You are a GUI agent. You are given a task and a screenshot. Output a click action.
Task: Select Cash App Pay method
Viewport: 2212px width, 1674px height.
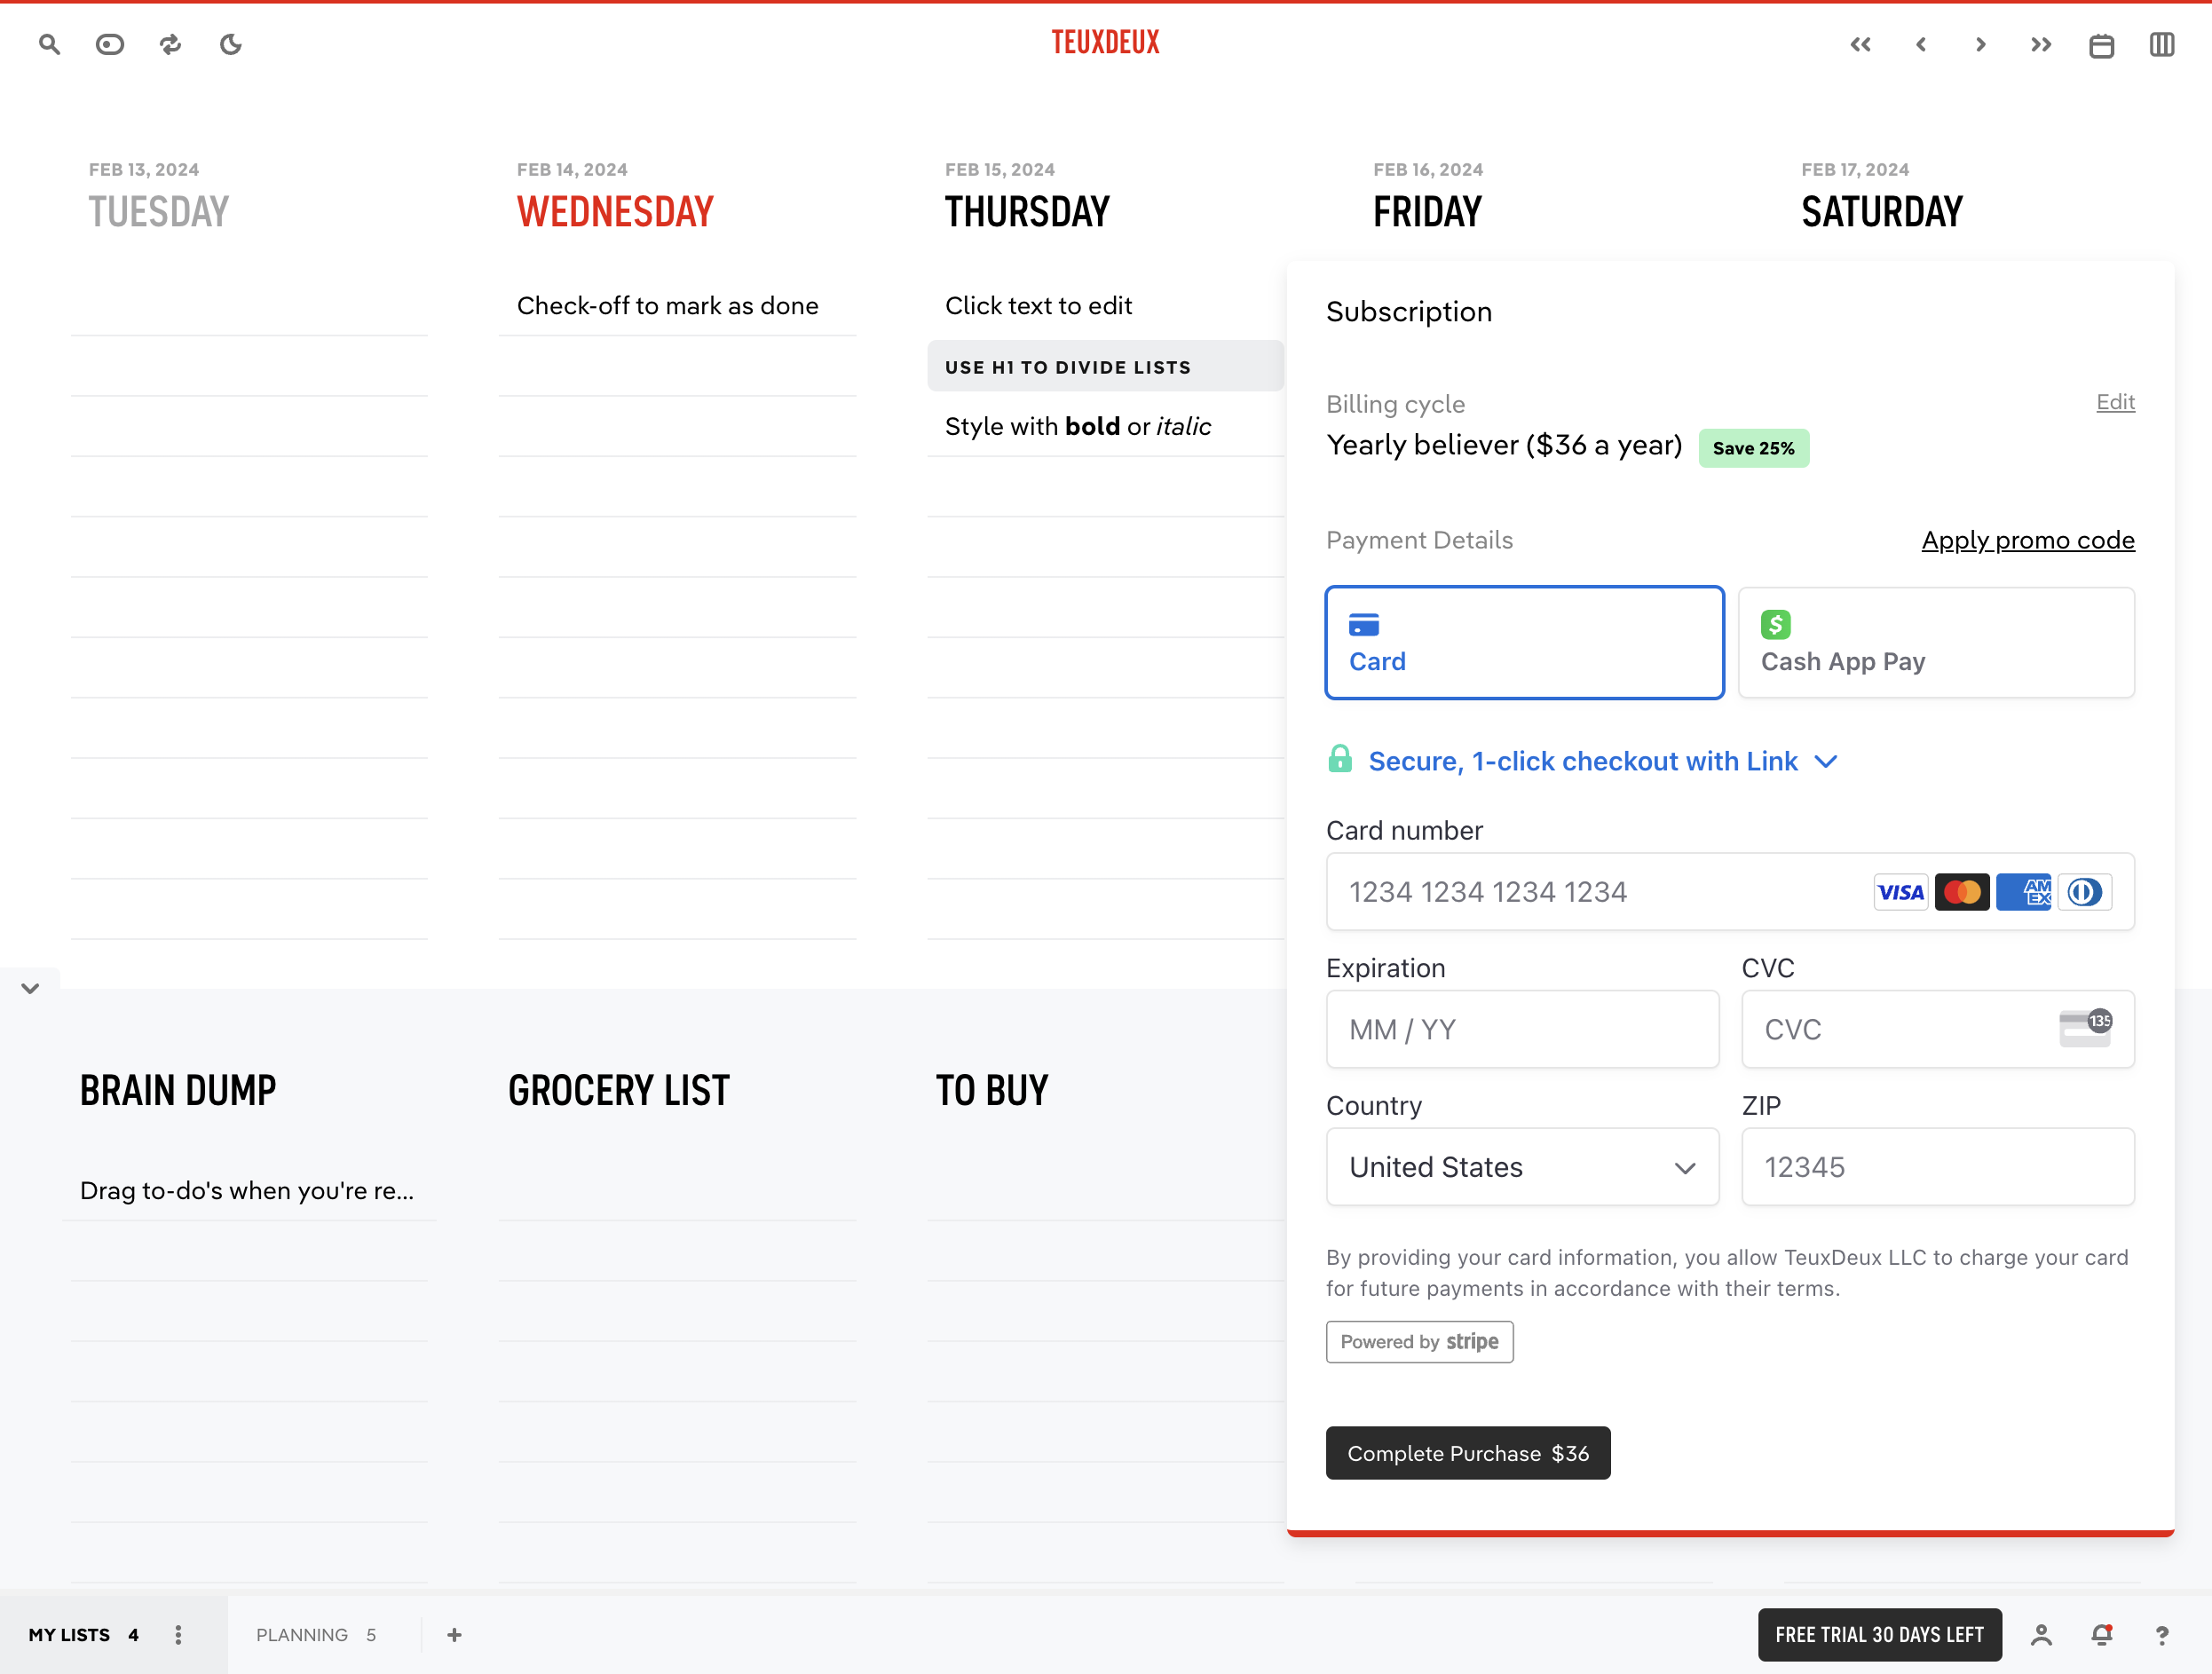1936,642
